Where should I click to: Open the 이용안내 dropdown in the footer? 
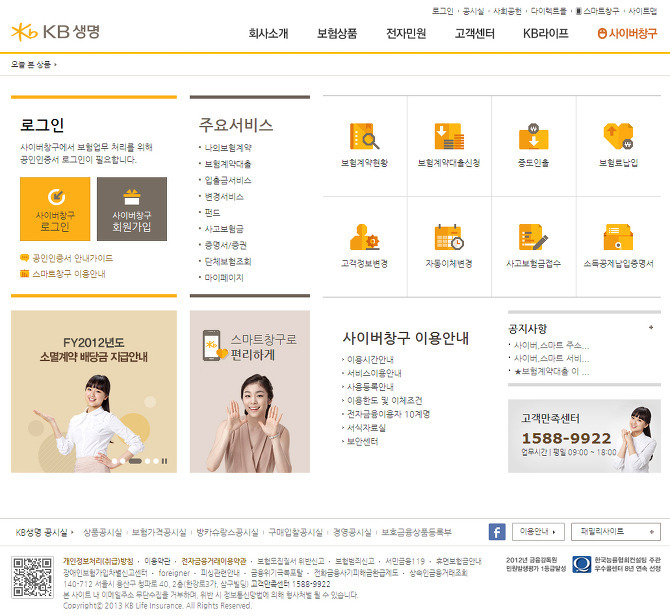click(x=538, y=532)
